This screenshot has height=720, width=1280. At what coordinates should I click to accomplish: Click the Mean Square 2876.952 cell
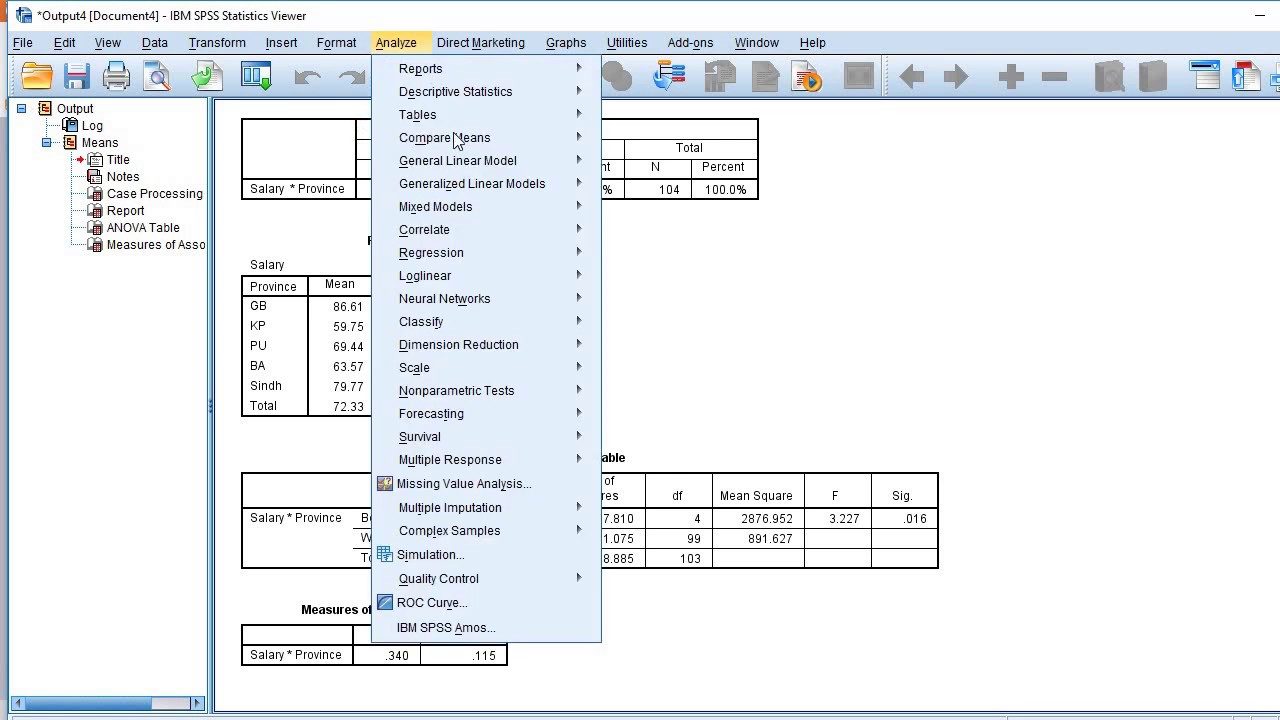pyautogui.click(x=756, y=518)
